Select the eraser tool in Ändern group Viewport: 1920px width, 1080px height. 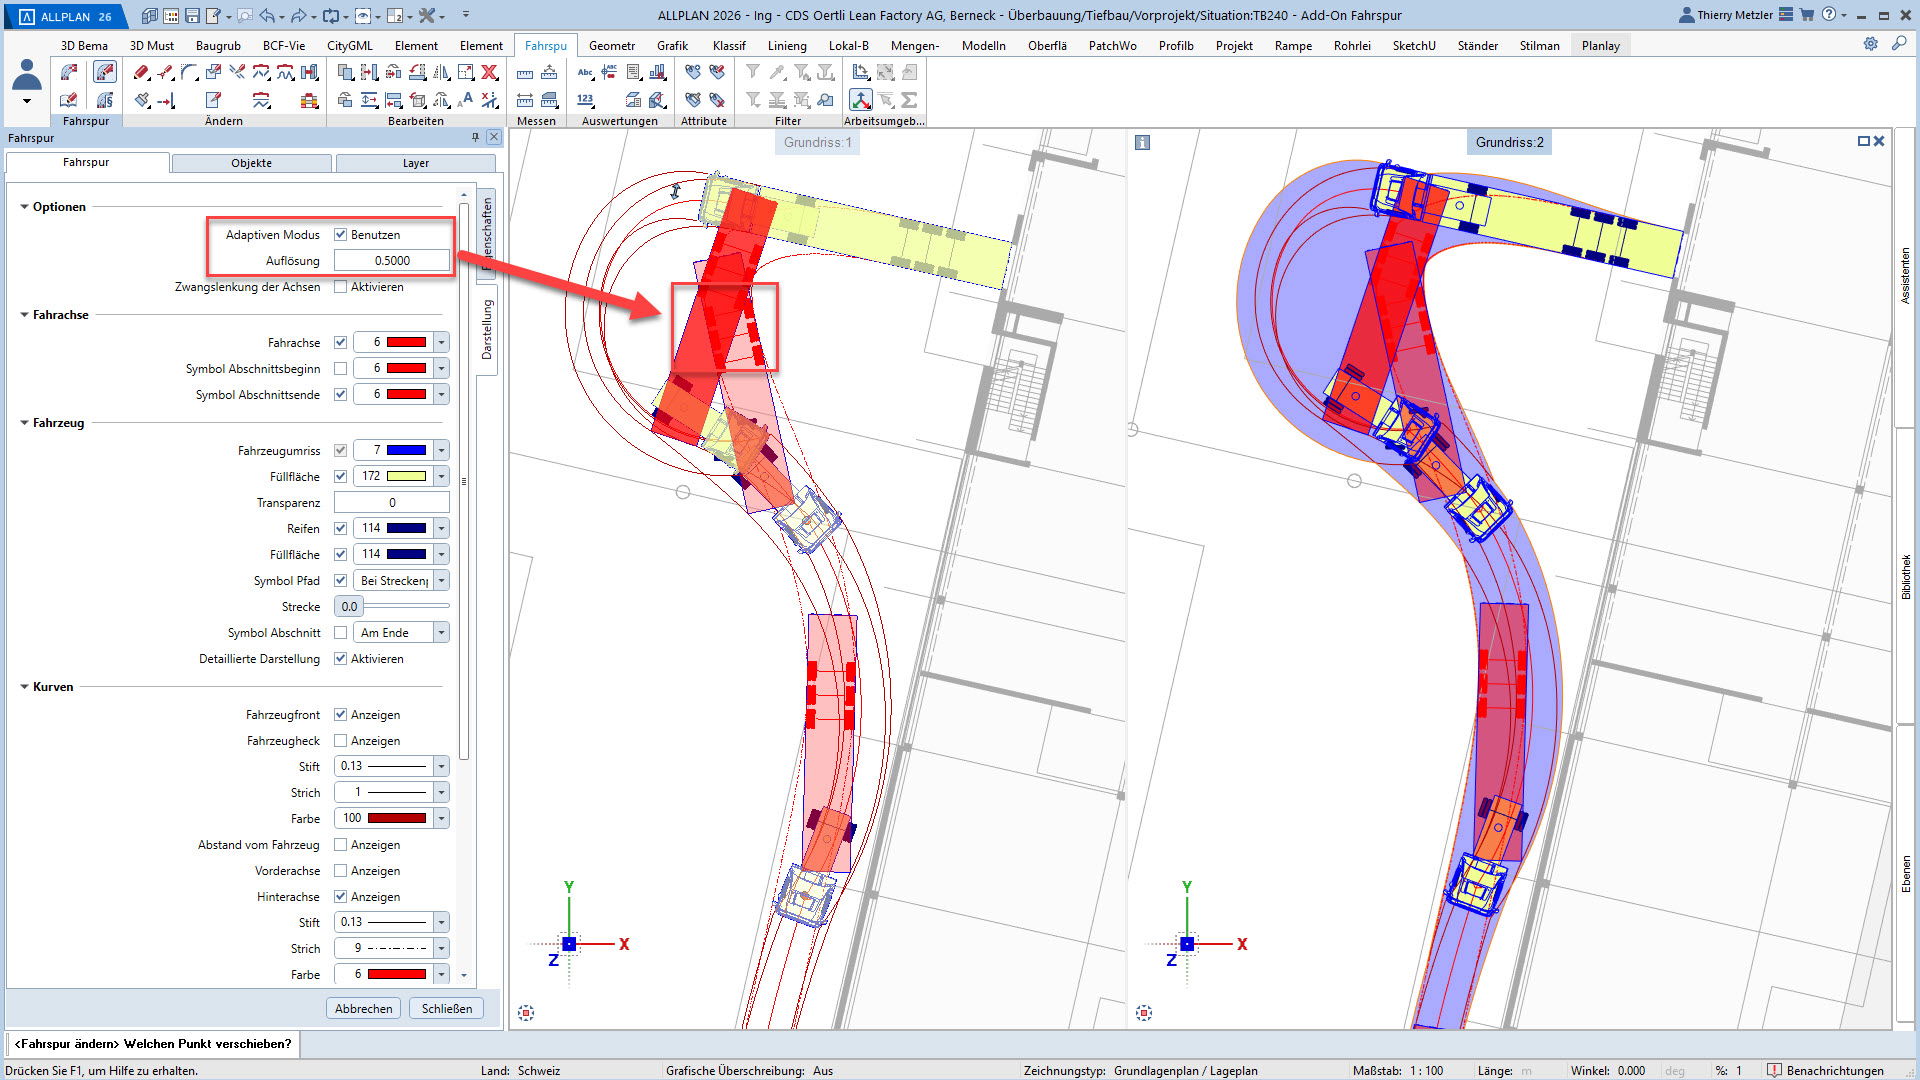tap(141, 72)
